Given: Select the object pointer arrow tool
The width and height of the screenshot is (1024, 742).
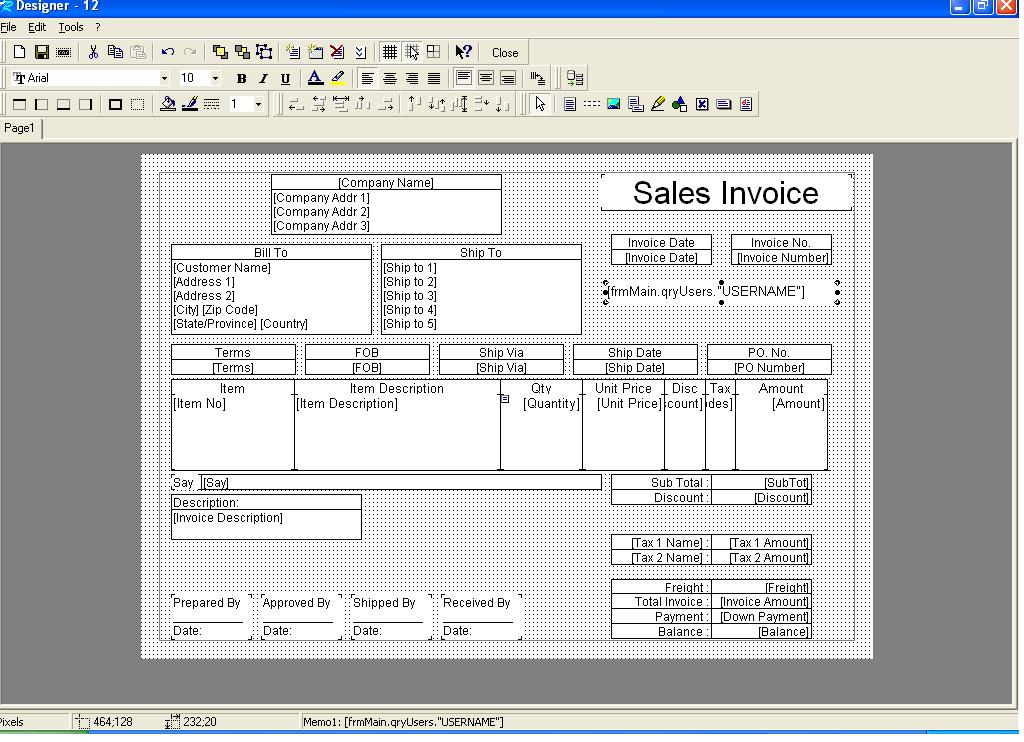Looking at the screenshot, I should point(540,104).
